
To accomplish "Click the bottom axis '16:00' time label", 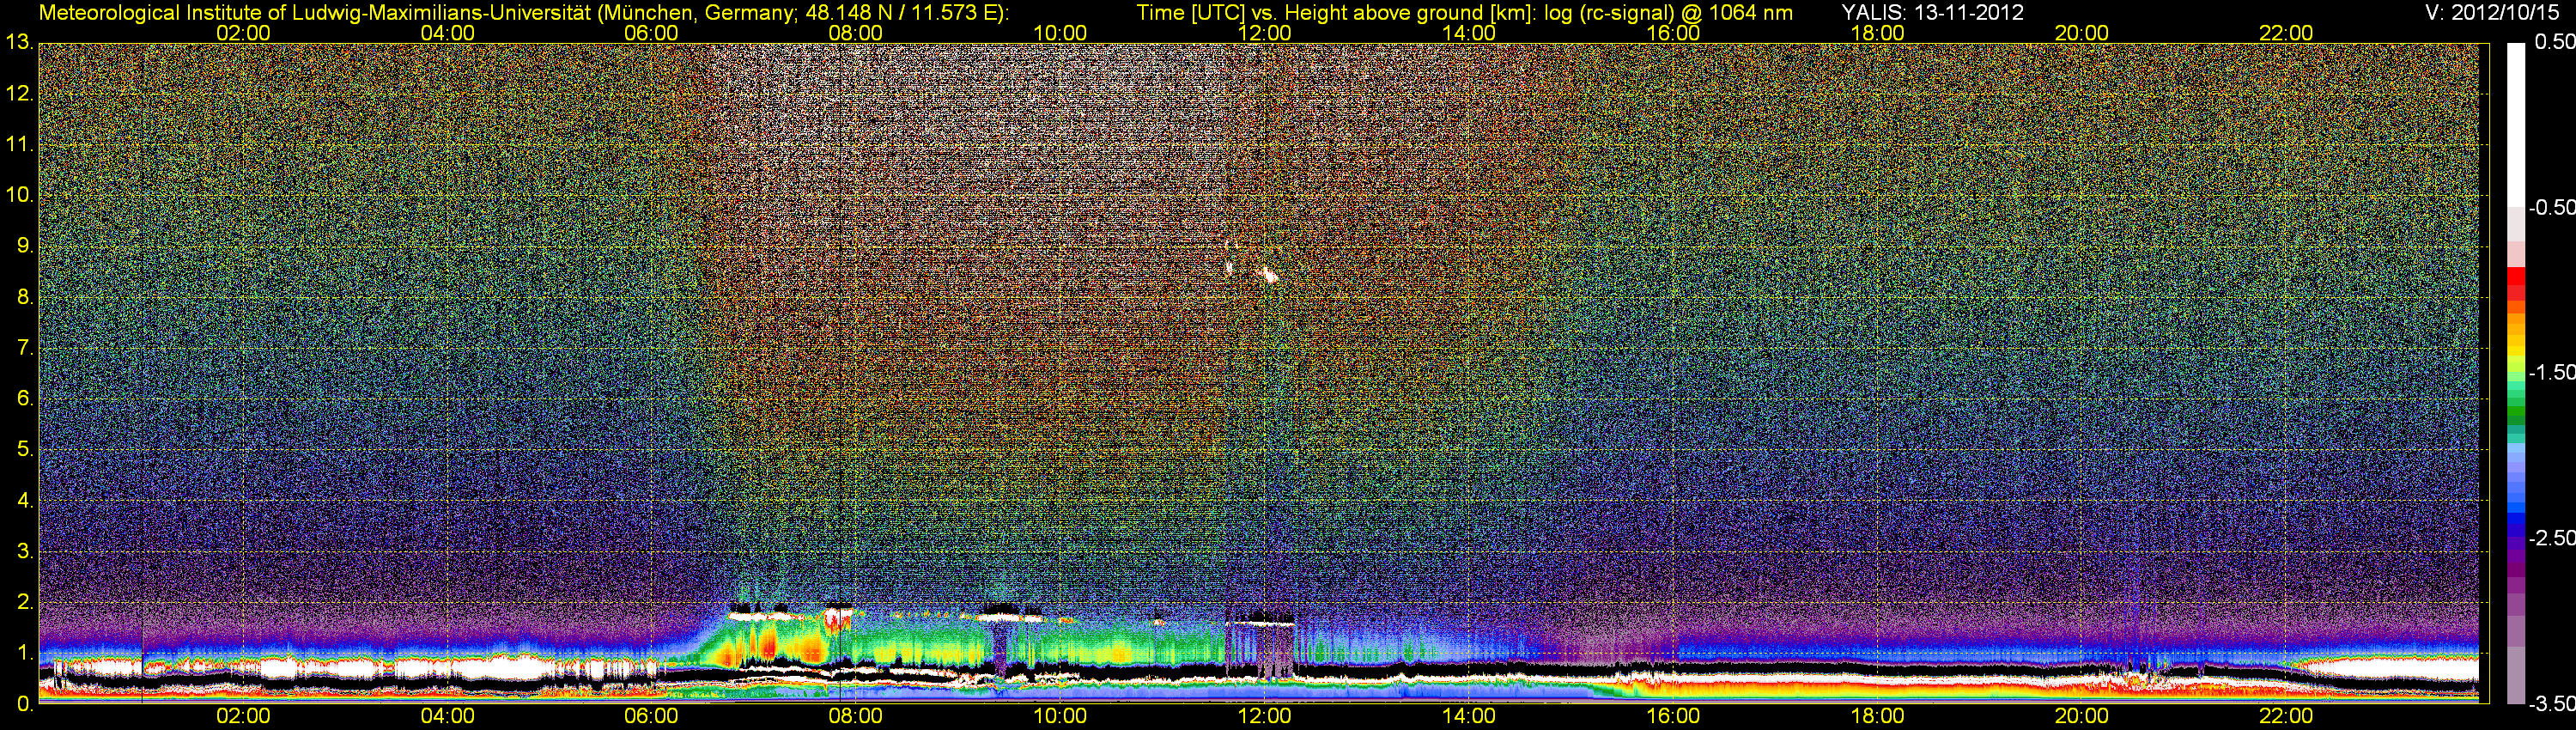I will pos(1673,716).
